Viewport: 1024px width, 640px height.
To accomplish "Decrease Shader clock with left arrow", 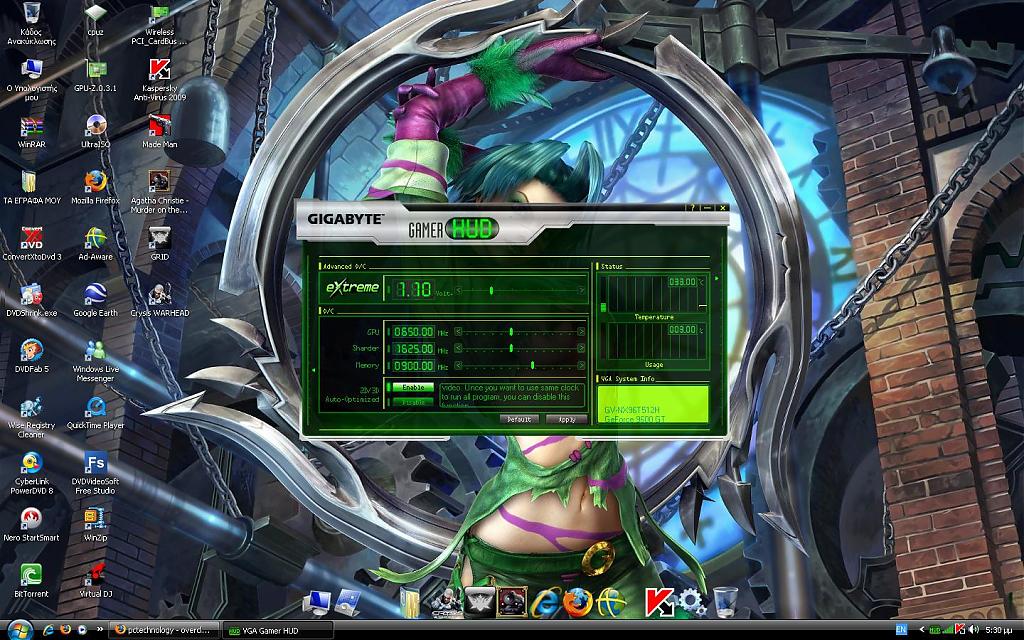I will 459,349.
